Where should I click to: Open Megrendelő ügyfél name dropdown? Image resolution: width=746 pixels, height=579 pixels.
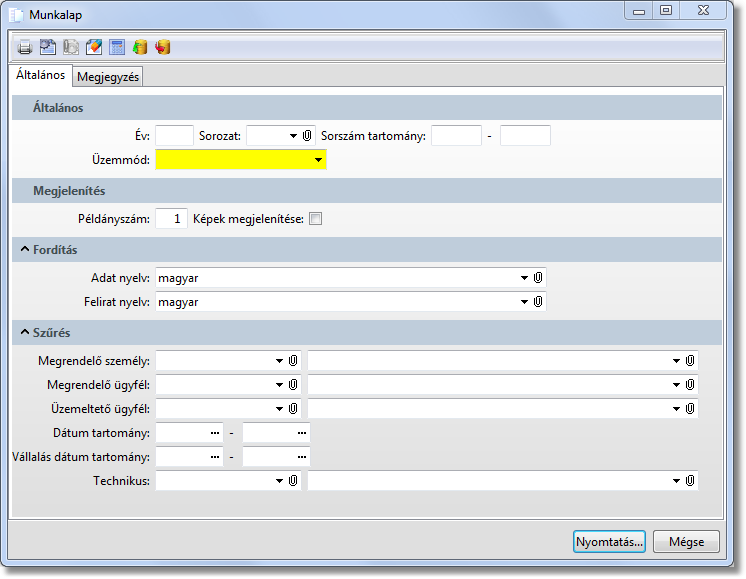(x=676, y=385)
